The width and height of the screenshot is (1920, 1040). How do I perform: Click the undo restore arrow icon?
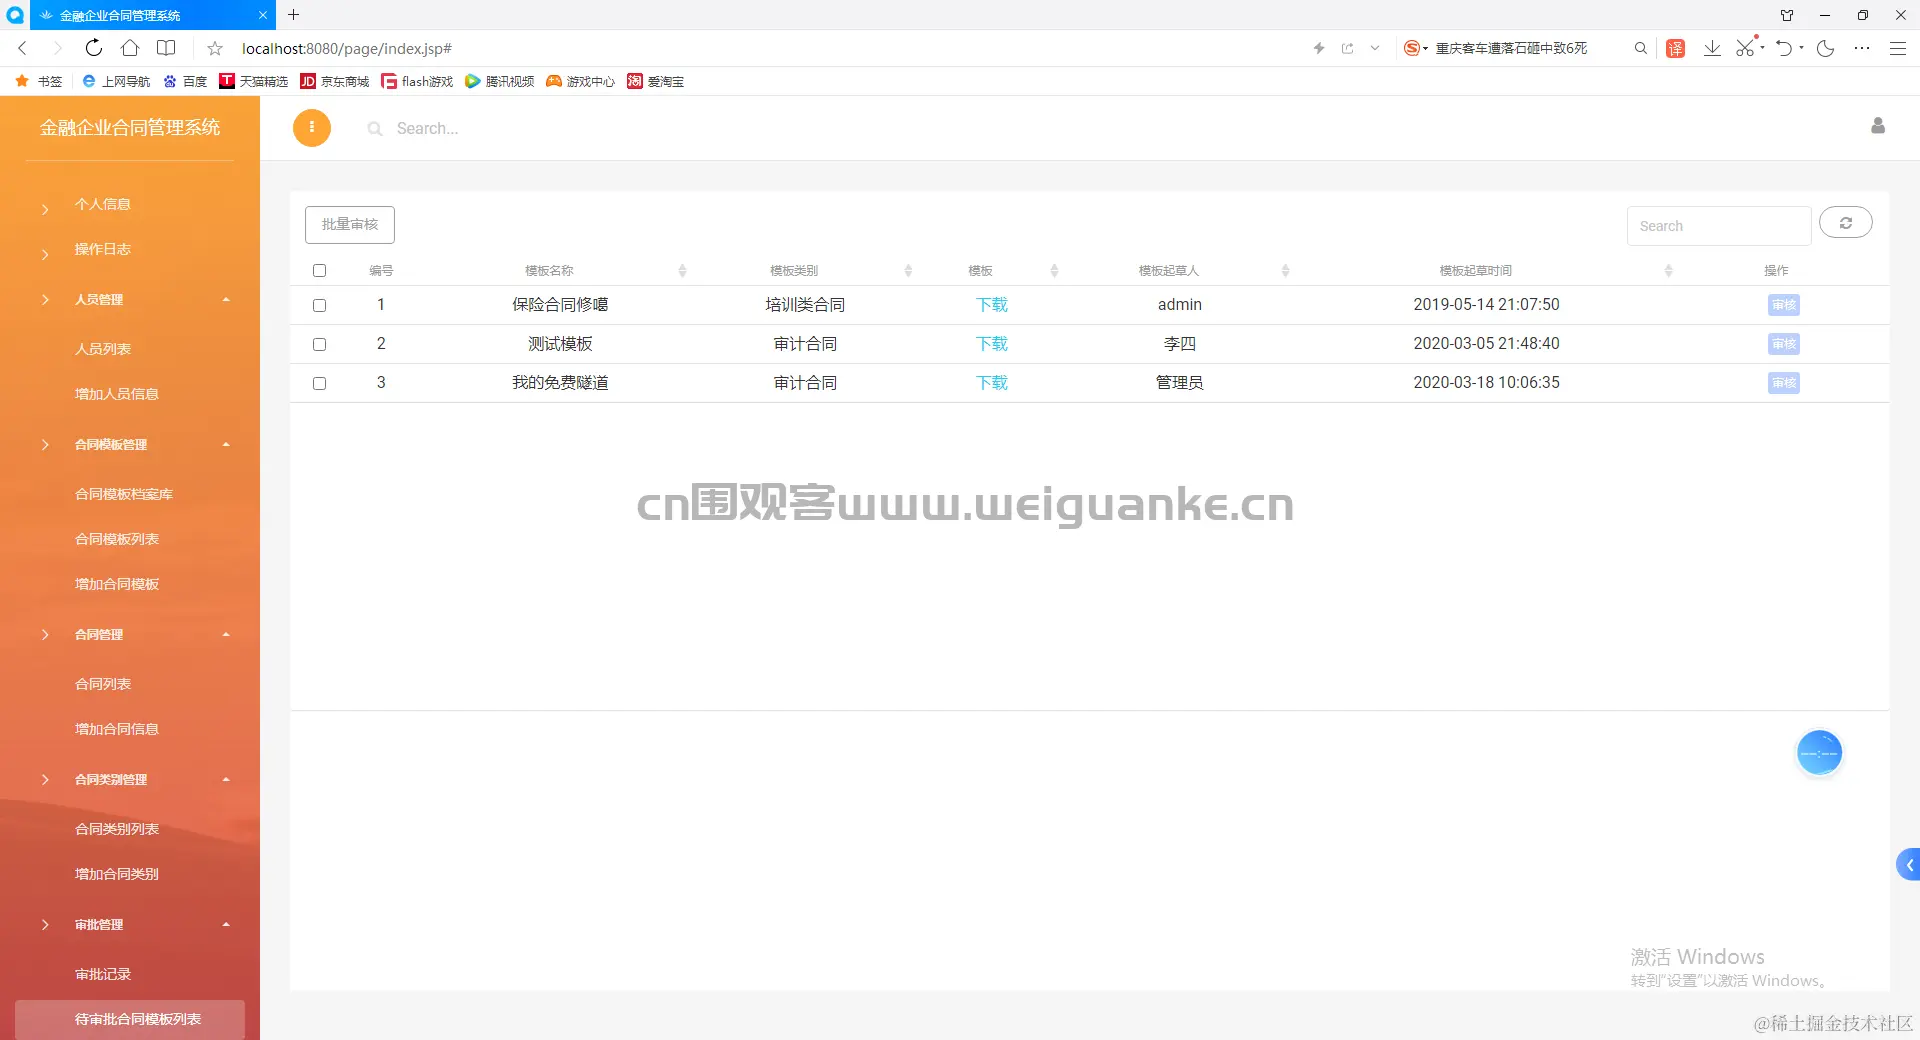point(1784,48)
